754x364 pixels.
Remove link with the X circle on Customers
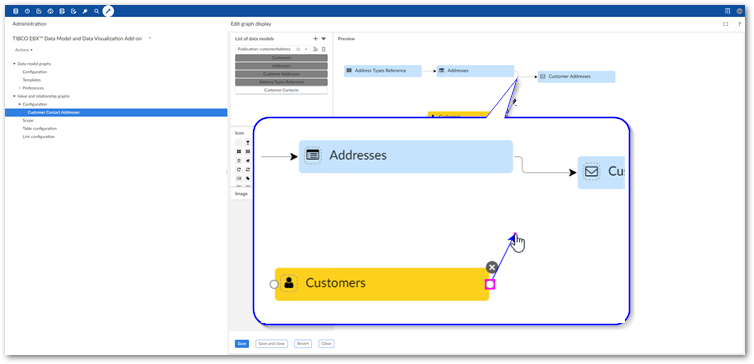coord(491,267)
